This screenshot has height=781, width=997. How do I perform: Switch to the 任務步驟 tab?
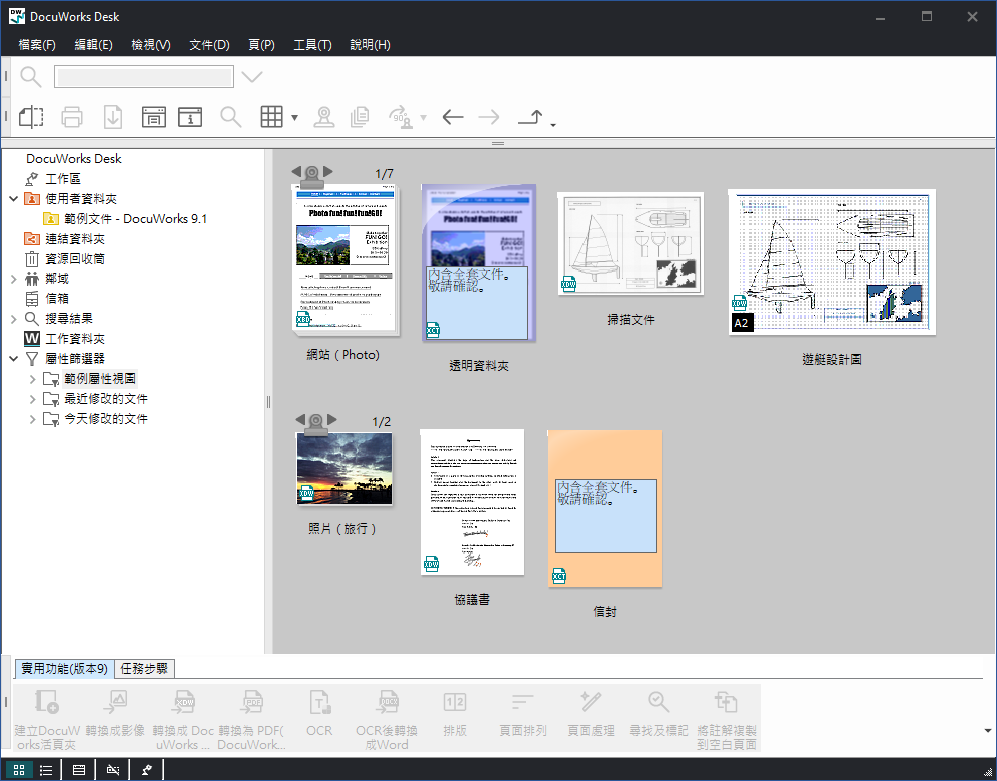point(144,668)
